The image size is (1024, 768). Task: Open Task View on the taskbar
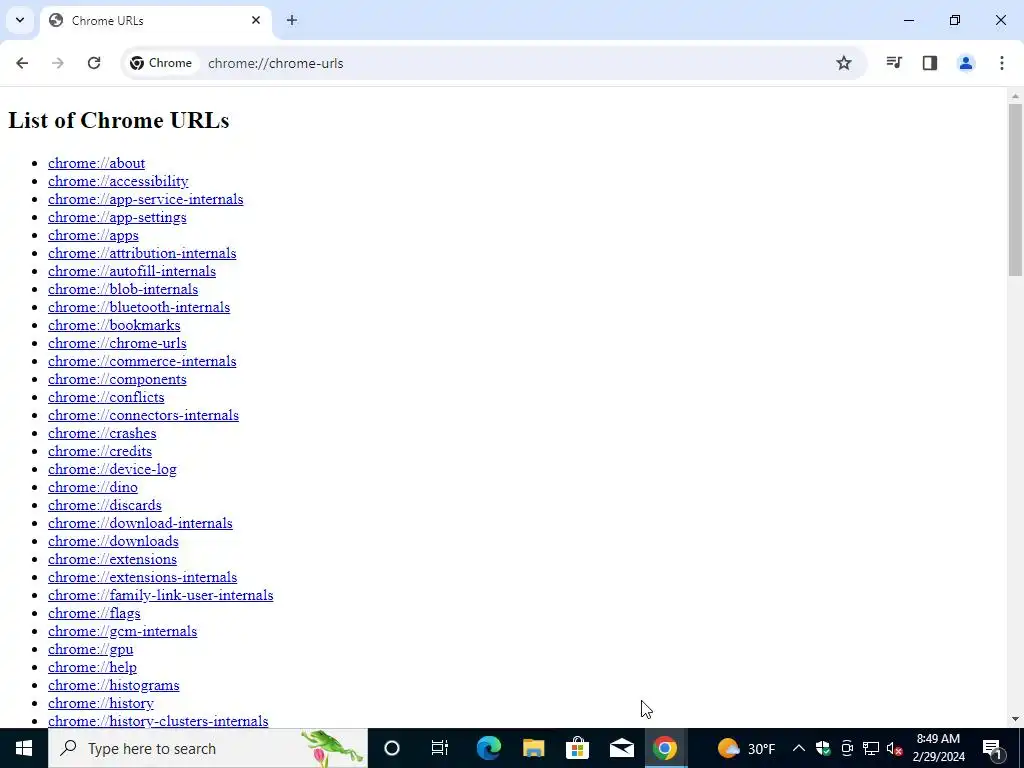[x=440, y=748]
